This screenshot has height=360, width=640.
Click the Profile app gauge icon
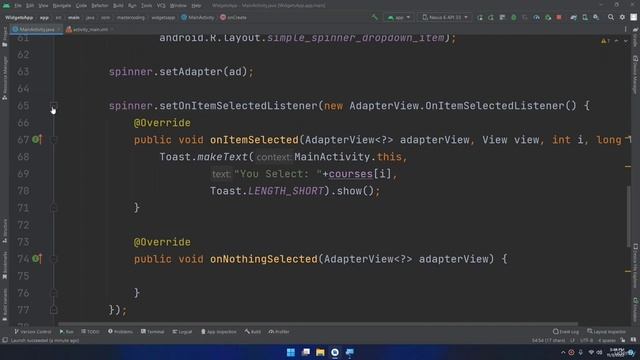(536, 18)
